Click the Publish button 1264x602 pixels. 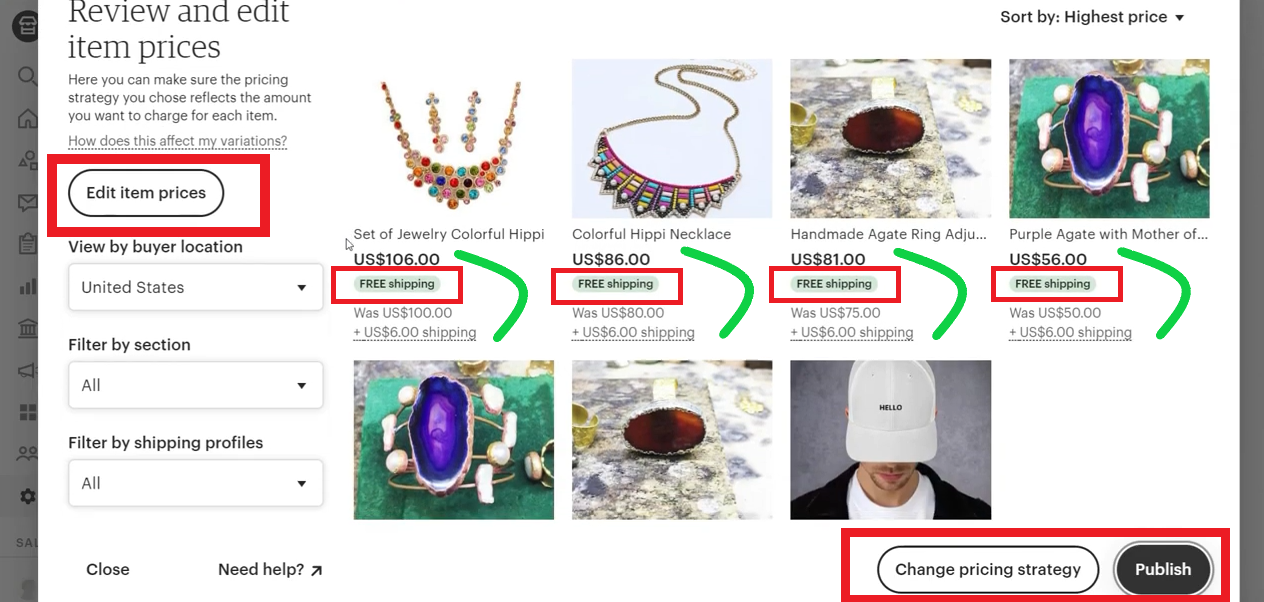pyautogui.click(x=1163, y=569)
